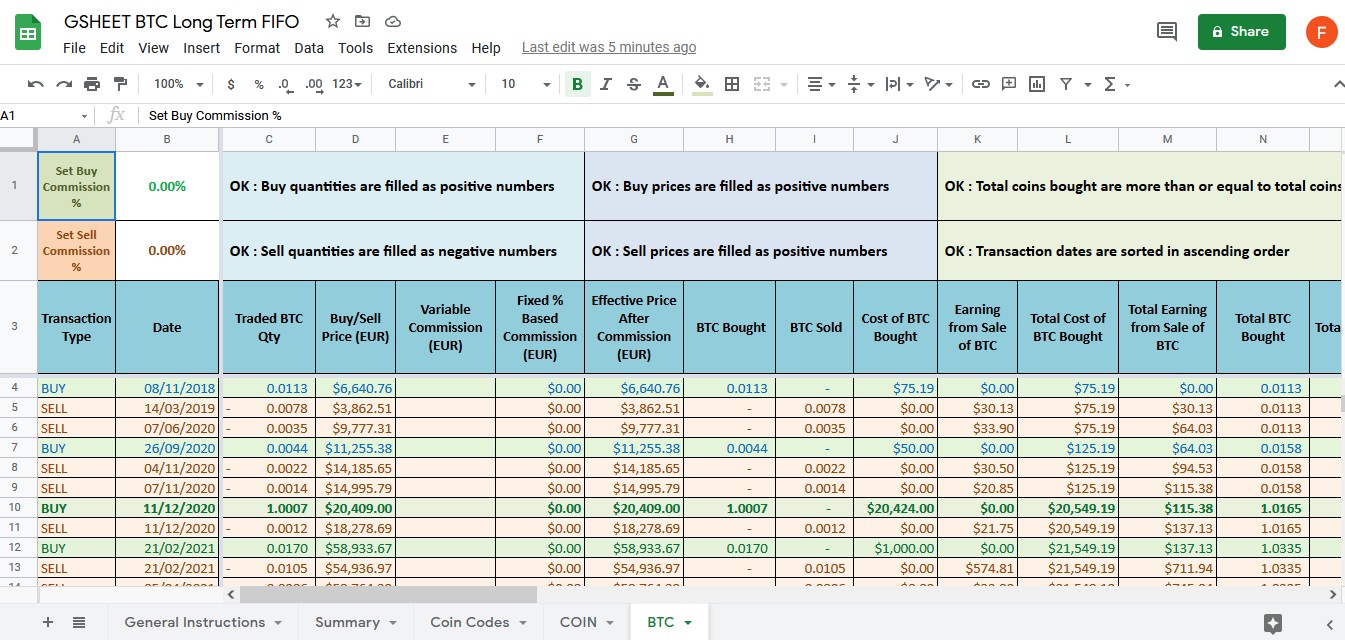The height and width of the screenshot is (640, 1345).
Task: Increase decimal places
Action: 314,84
